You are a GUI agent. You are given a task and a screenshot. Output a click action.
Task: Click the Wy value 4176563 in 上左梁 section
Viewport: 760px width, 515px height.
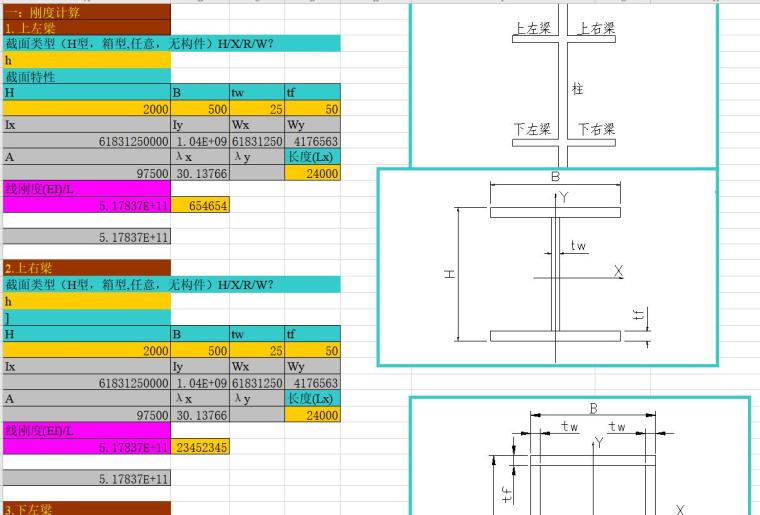(x=312, y=141)
